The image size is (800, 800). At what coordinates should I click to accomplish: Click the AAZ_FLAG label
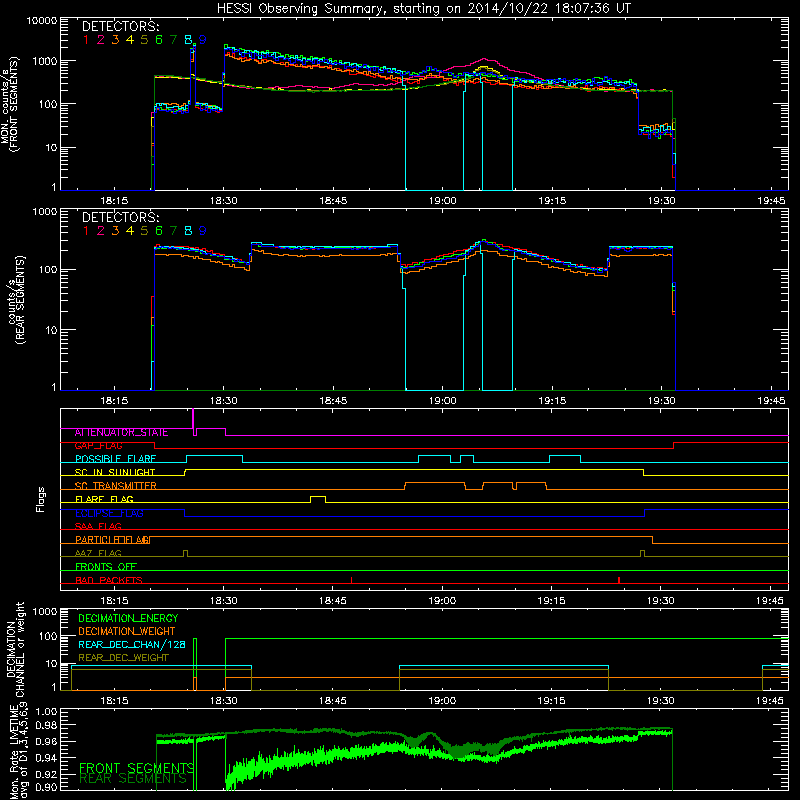click(x=98, y=554)
